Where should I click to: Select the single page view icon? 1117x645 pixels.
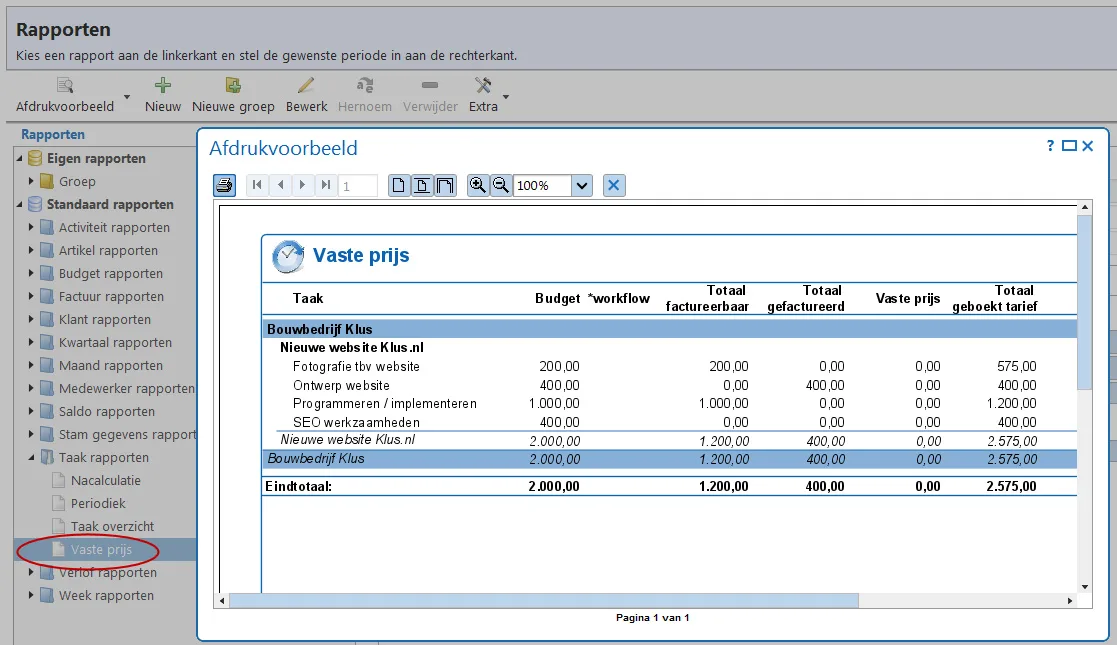coord(399,185)
